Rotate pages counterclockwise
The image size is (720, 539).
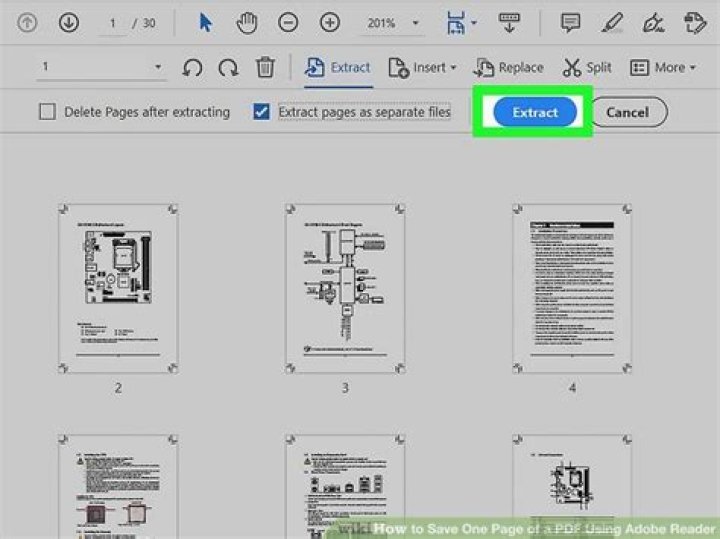192,68
